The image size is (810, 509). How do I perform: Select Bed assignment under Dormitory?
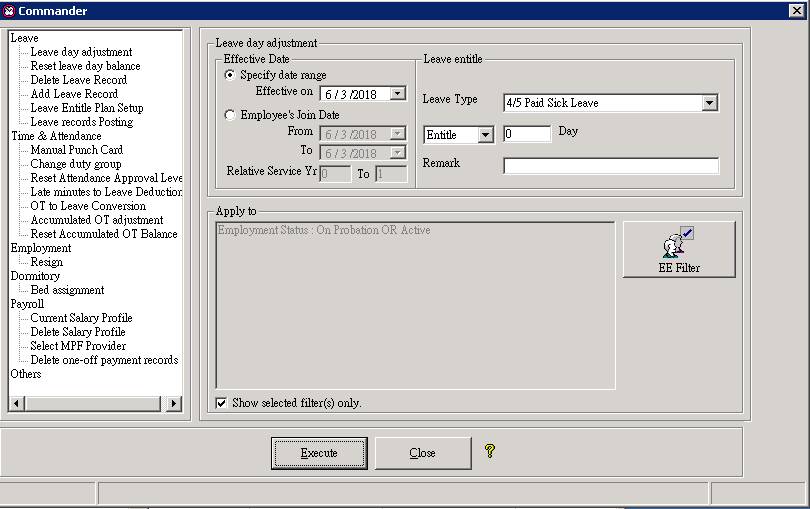[x=67, y=290]
